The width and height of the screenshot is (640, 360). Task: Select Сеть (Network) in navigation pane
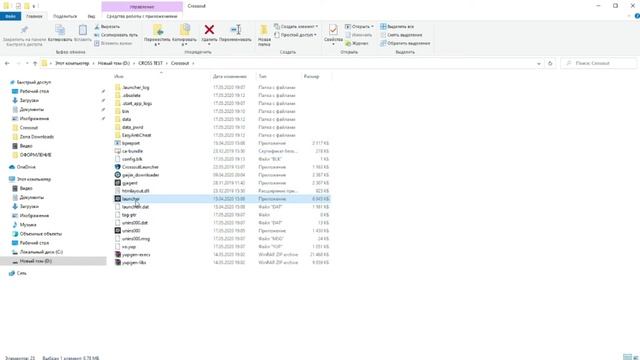point(21,273)
